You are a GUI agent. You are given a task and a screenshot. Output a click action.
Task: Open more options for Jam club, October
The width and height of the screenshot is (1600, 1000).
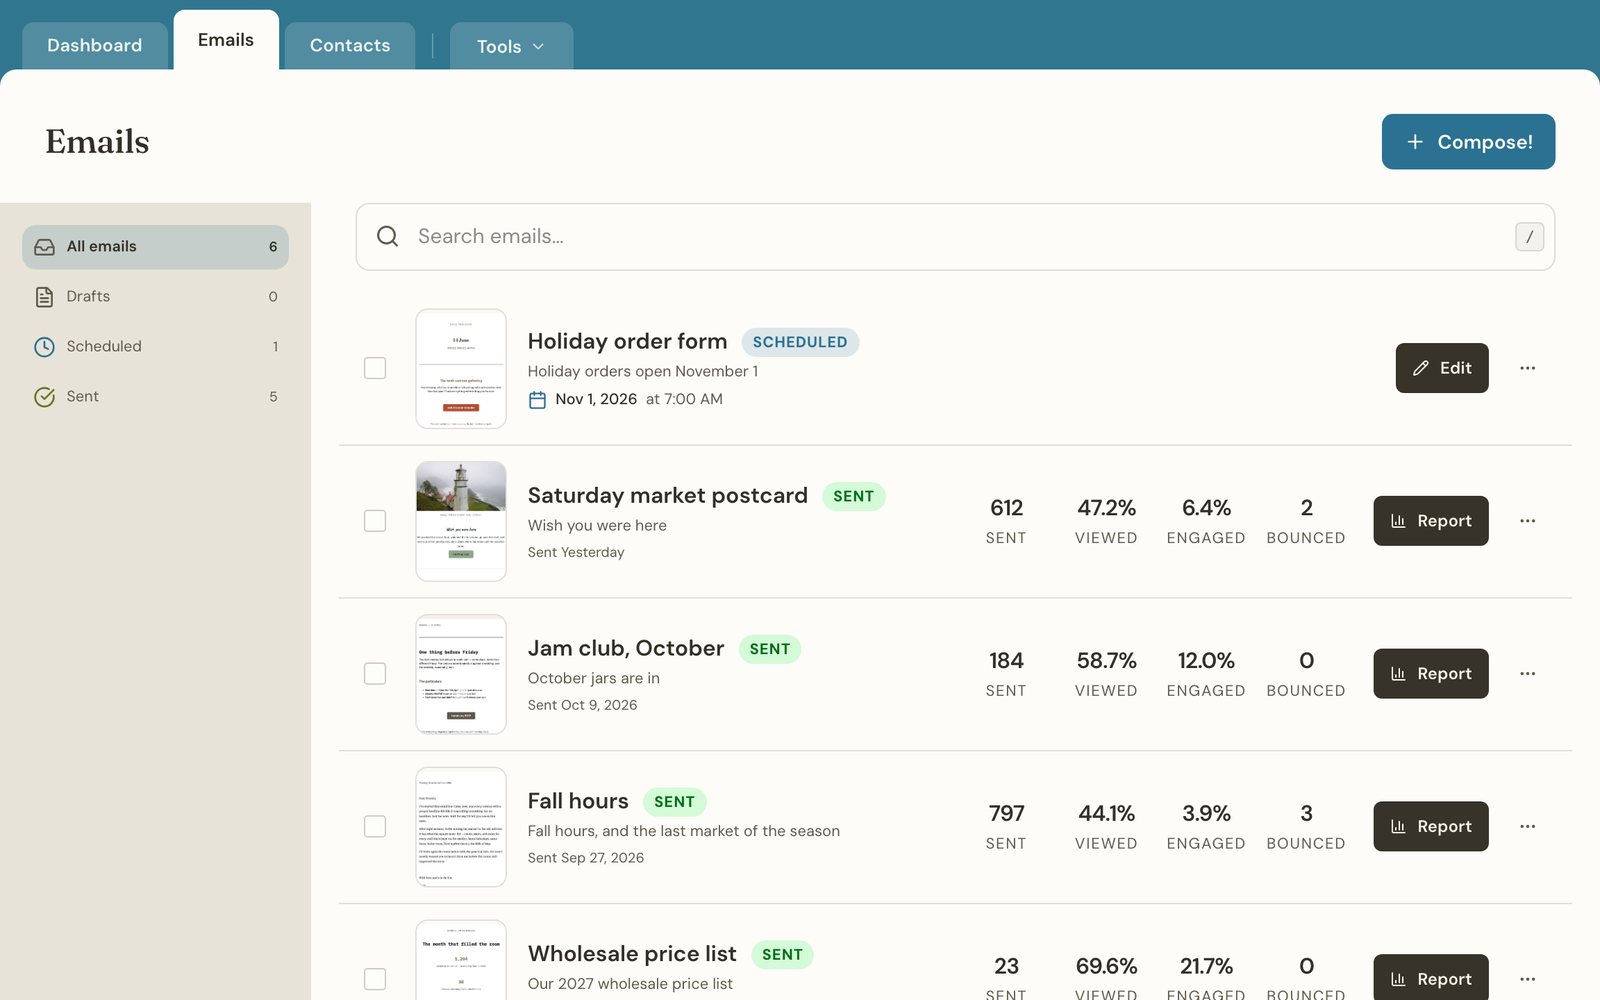[x=1527, y=674]
